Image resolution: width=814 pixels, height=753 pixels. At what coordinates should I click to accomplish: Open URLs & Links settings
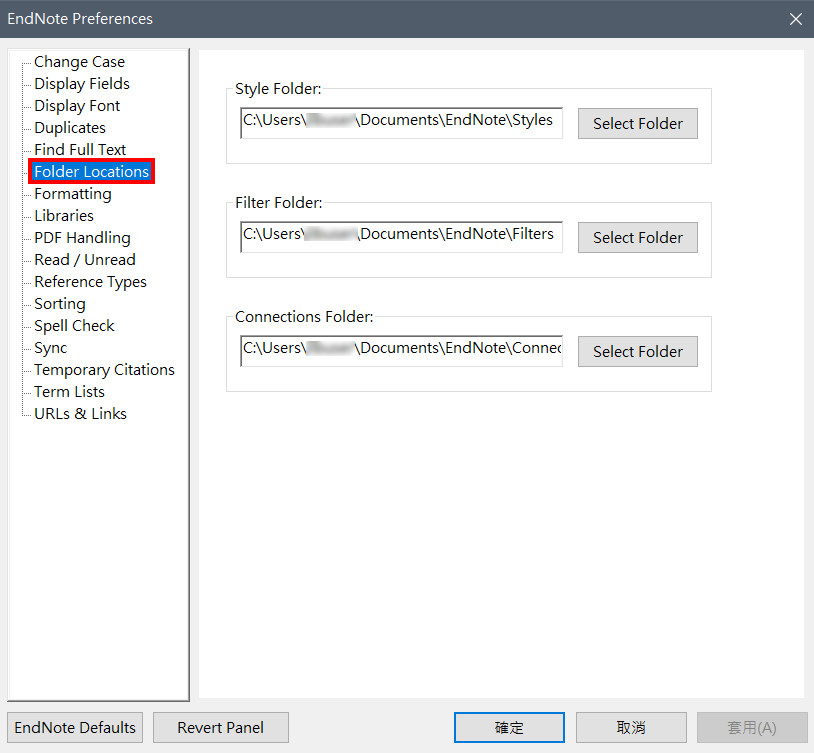[80, 413]
